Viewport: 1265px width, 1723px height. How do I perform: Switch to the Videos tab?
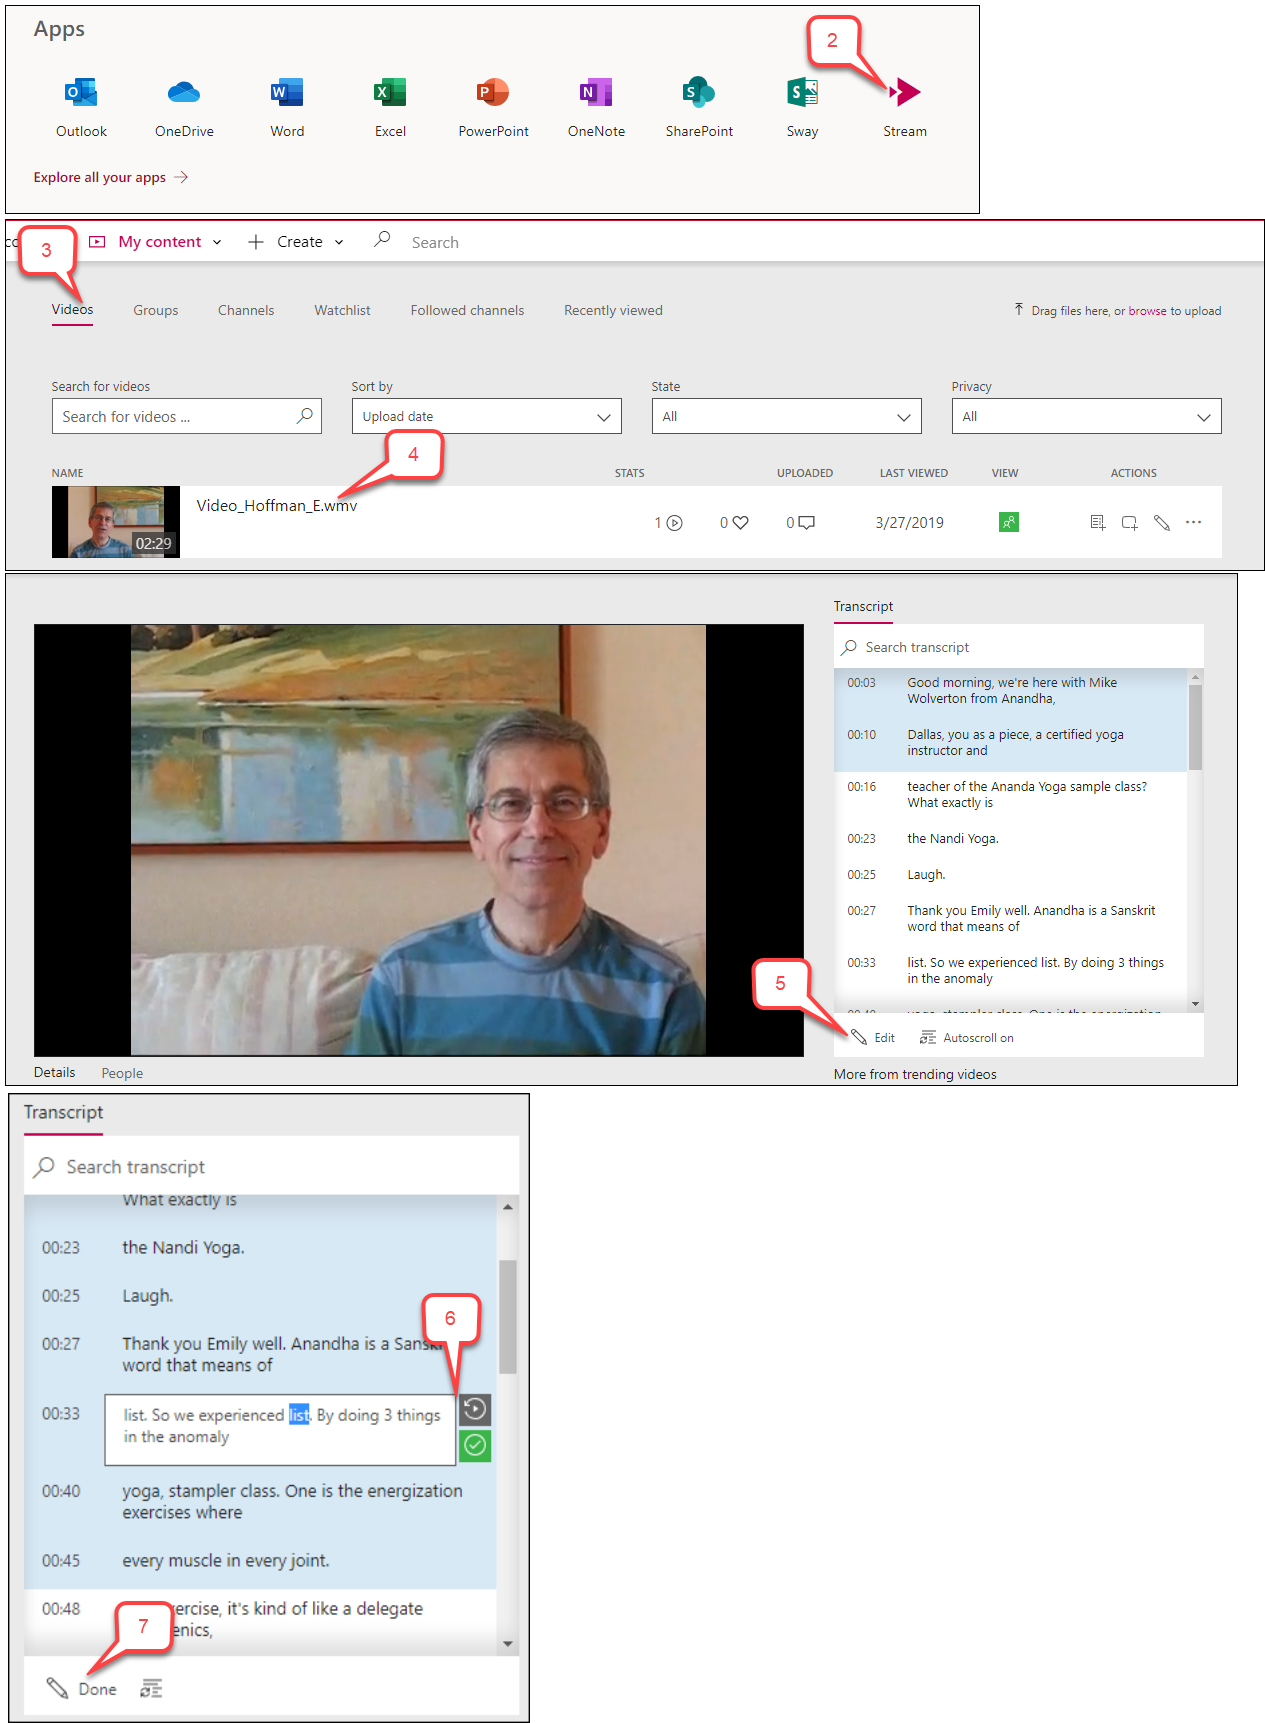pyautogui.click(x=72, y=310)
